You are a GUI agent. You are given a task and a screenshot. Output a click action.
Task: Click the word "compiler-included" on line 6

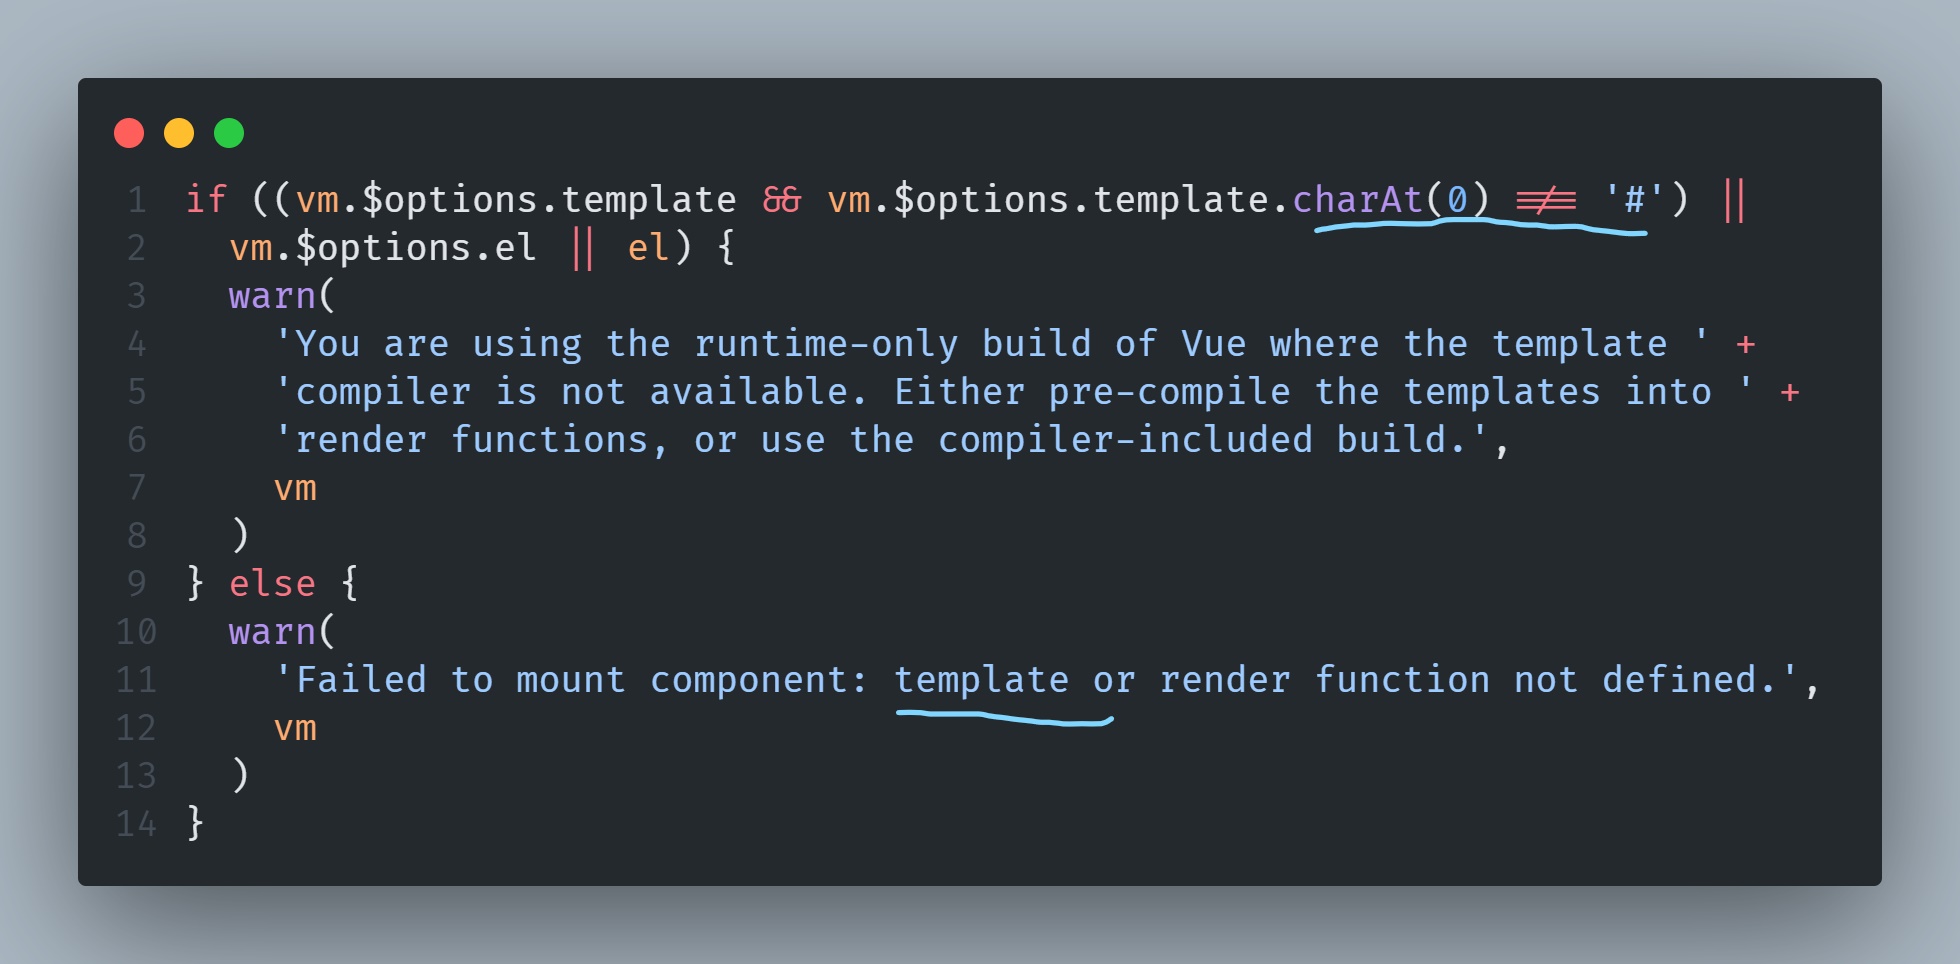click(x=1125, y=440)
